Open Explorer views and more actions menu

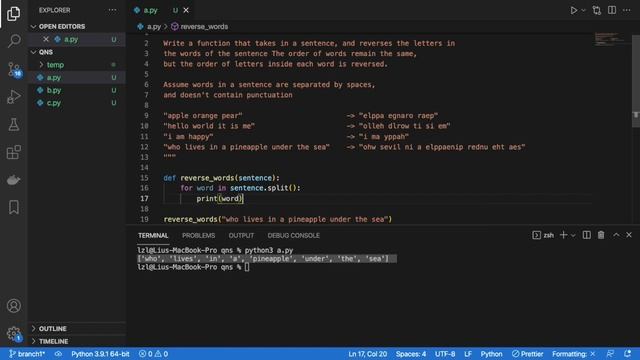tap(112, 10)
